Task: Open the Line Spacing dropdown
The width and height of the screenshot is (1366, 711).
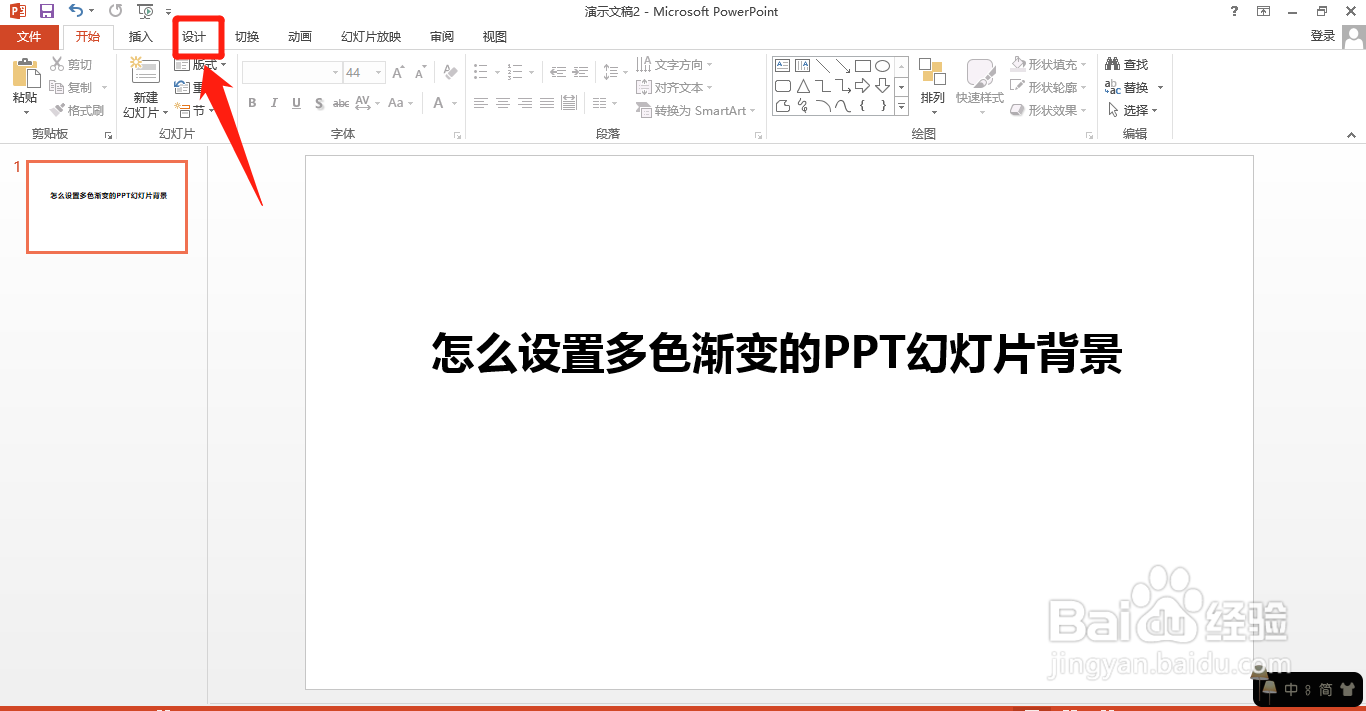Action: pos(615,72)
